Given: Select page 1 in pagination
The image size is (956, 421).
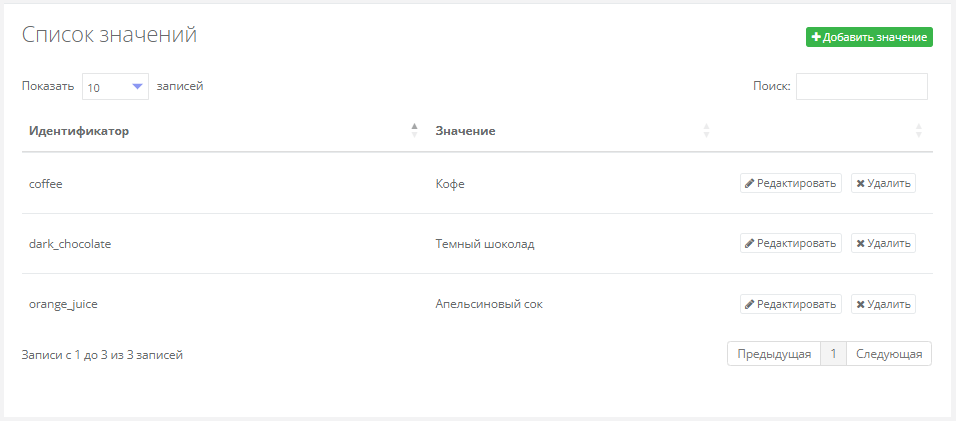Looking at the screenshot, I should [833, 354].
